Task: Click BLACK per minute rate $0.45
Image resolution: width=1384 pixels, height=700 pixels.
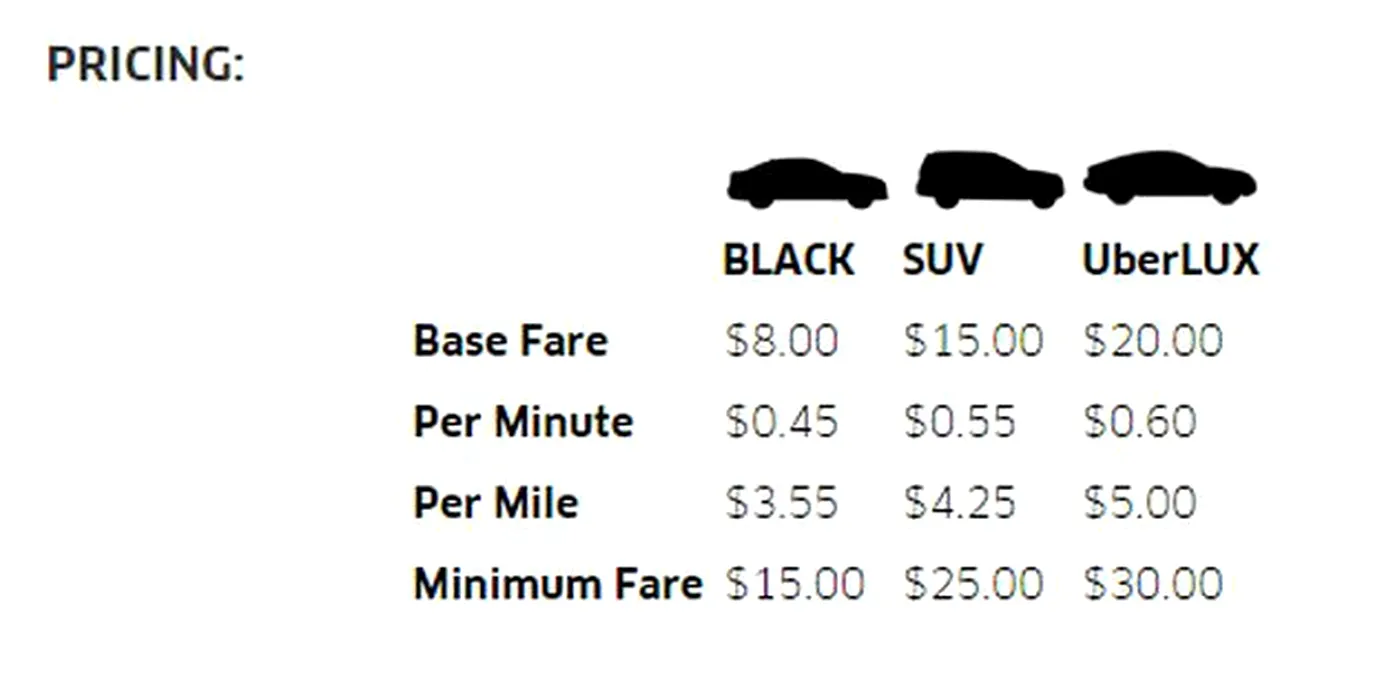Action: pos(782,422)
